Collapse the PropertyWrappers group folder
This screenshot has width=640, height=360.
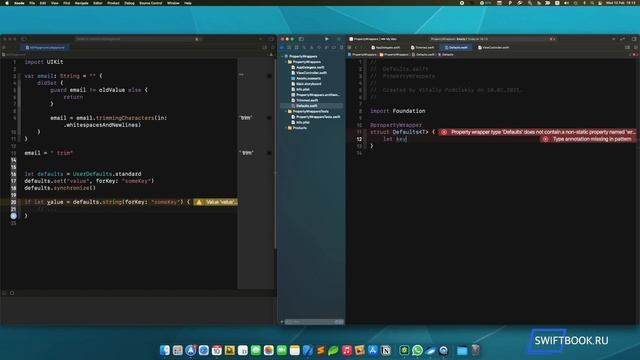coord(286,62)
